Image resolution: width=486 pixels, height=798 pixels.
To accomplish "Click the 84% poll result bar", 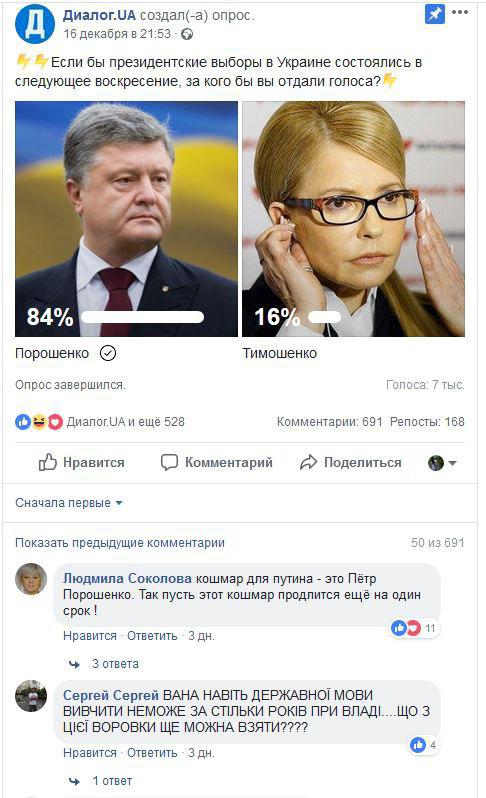I will coord(142,317).
